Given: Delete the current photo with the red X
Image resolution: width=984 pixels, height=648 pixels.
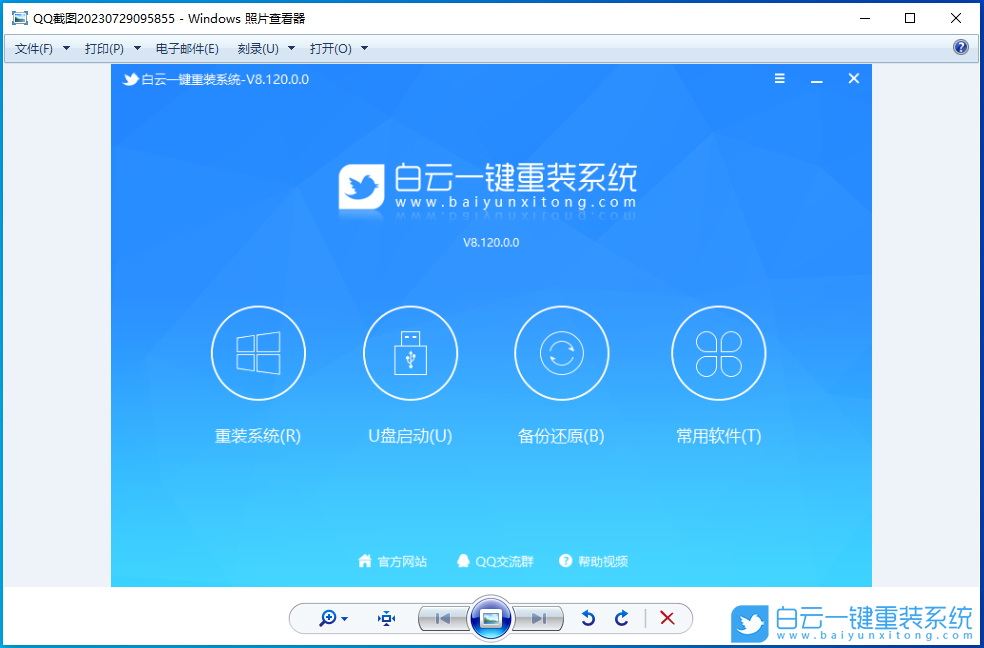Looking at the screenshot, I should pos(667,618).
